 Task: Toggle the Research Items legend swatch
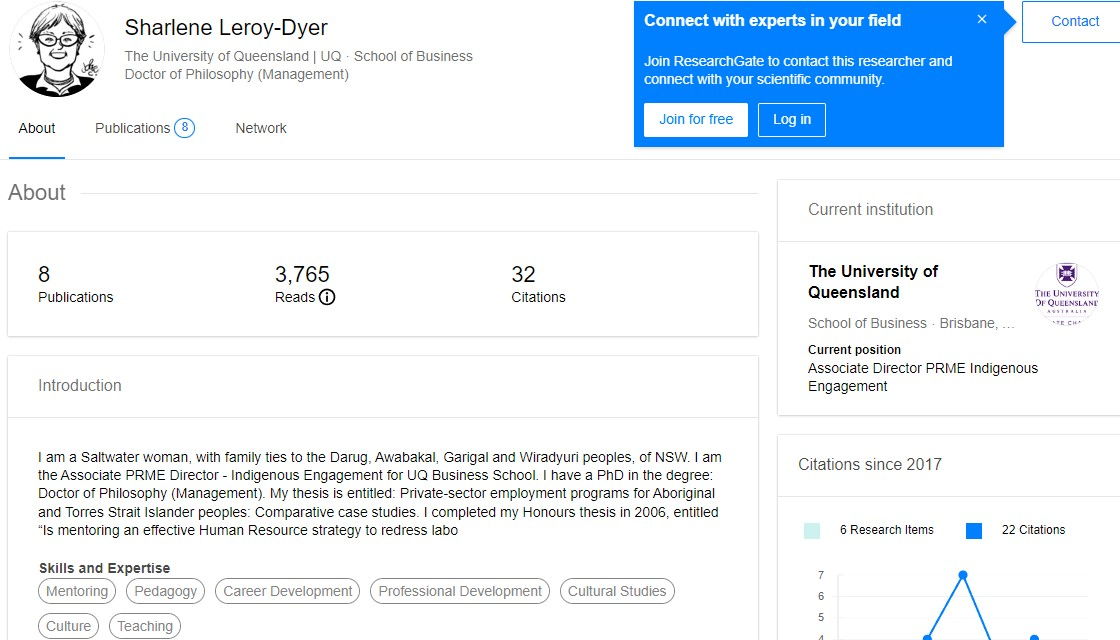click(812, 531)
